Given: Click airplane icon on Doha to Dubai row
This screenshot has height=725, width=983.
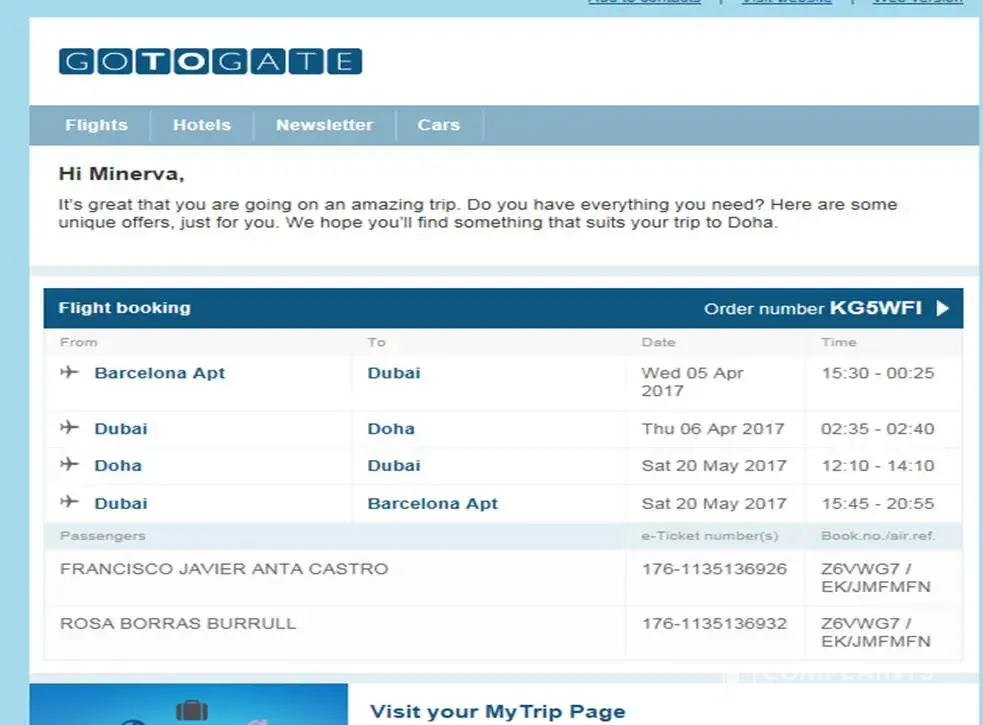Looking at the screenshot, I should (x=69, y=465).
